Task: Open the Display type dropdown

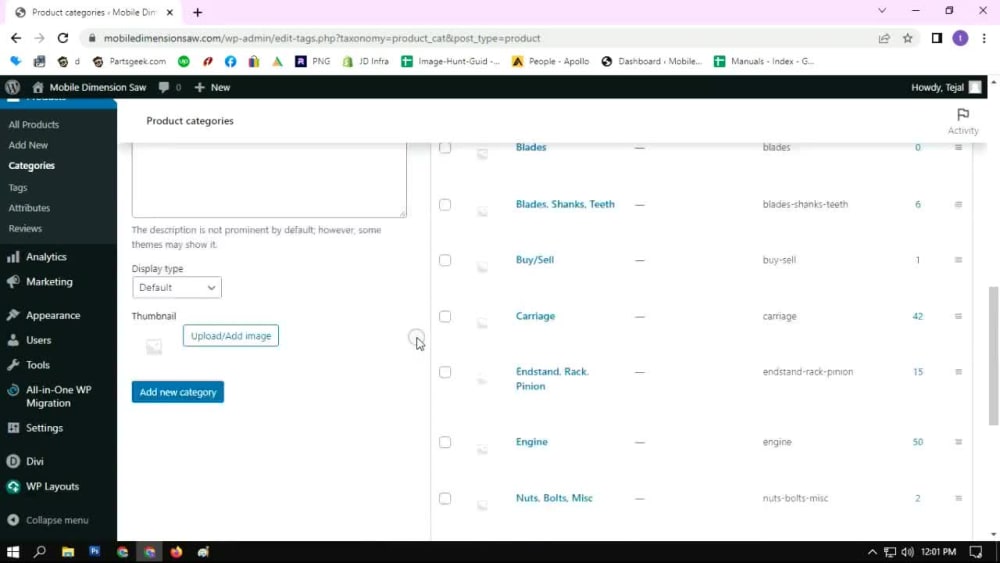Action: [177, 288]
